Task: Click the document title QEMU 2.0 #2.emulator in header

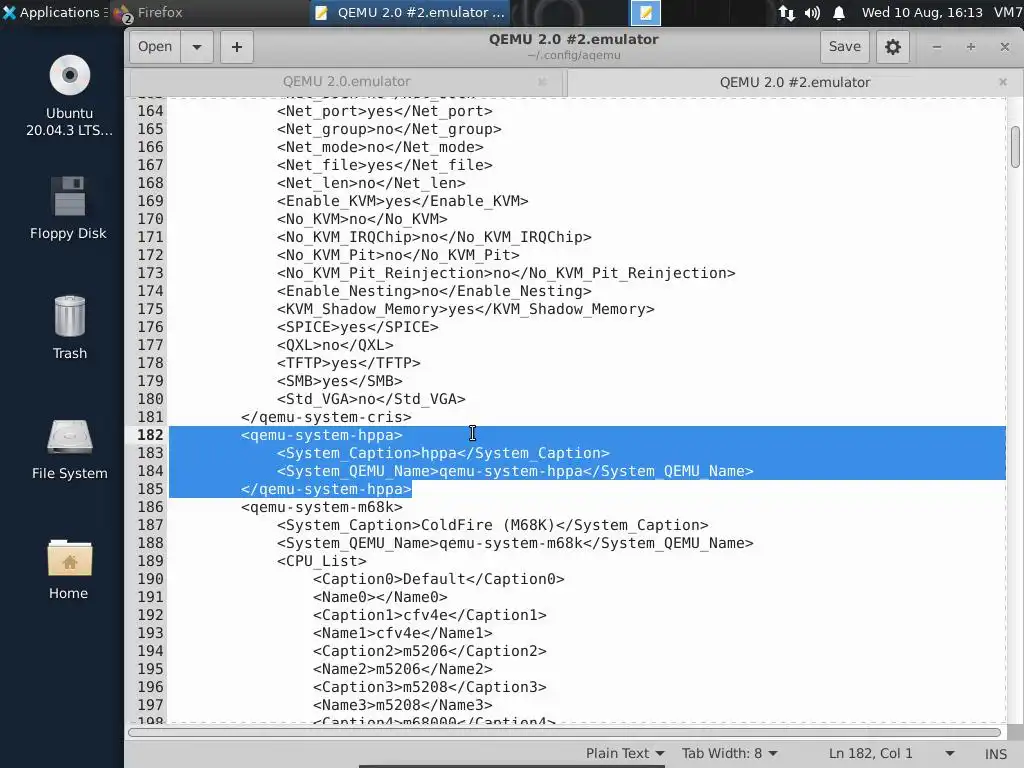Action: click(x=573, y=39)
